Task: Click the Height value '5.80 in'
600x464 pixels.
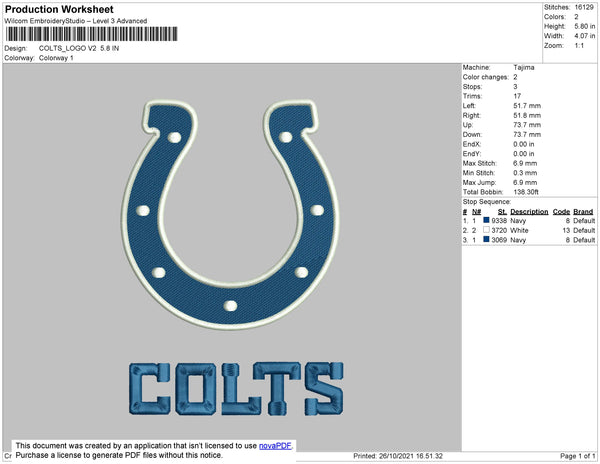Action: pos(585,26)
